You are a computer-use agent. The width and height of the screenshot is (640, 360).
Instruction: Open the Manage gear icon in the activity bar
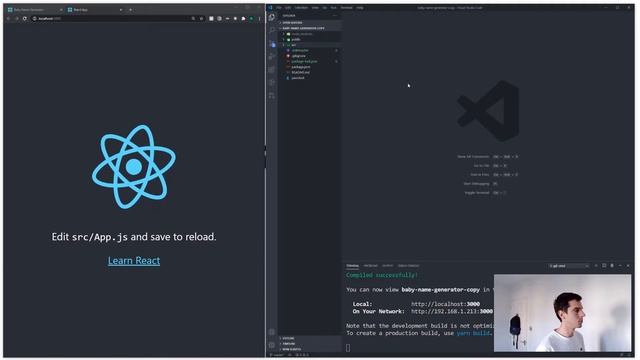[272, 345]
